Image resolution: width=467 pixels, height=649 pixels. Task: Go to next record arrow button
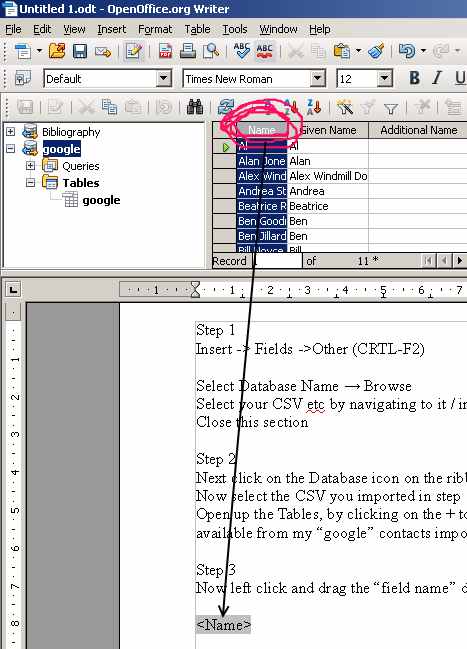point(459,261)
